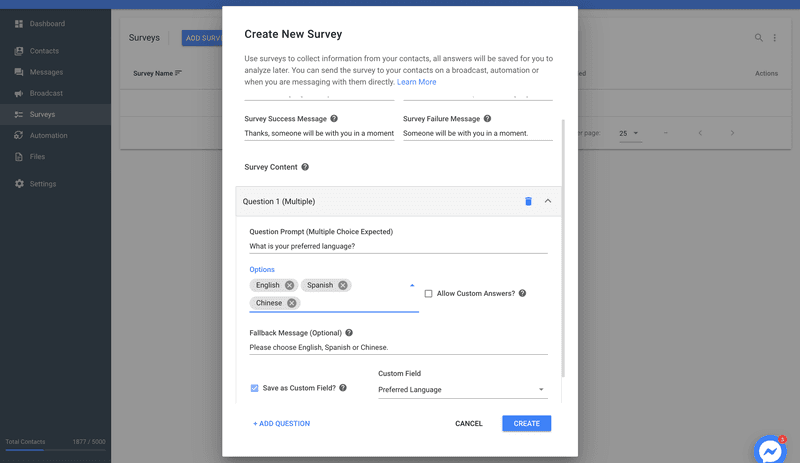800x463 pixels.
Task: Click the Survey Name column header
Action: (153, 74)
